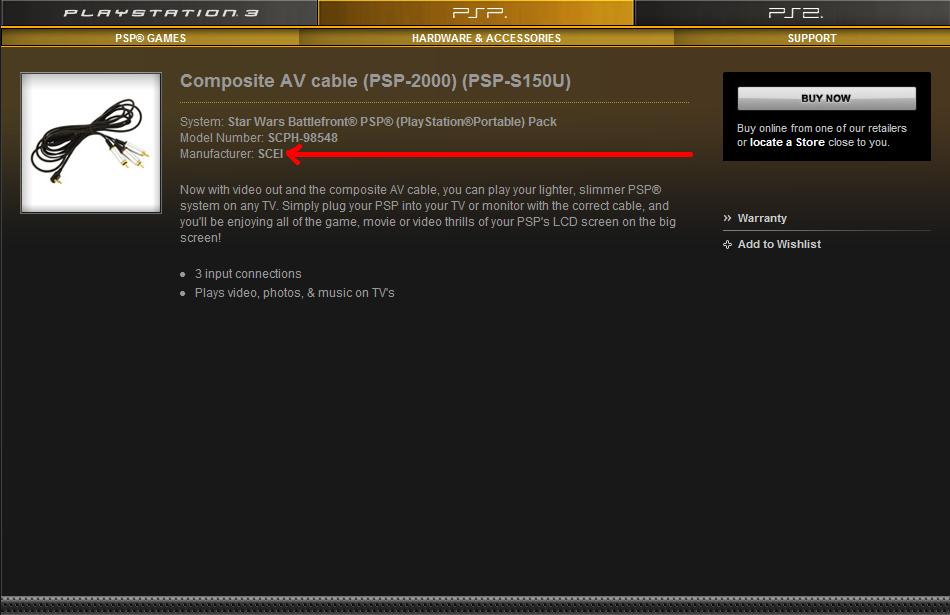Screen dimensions: 950x615
Task: Select the PSP logo tab
Action: [x=478, y=13]
